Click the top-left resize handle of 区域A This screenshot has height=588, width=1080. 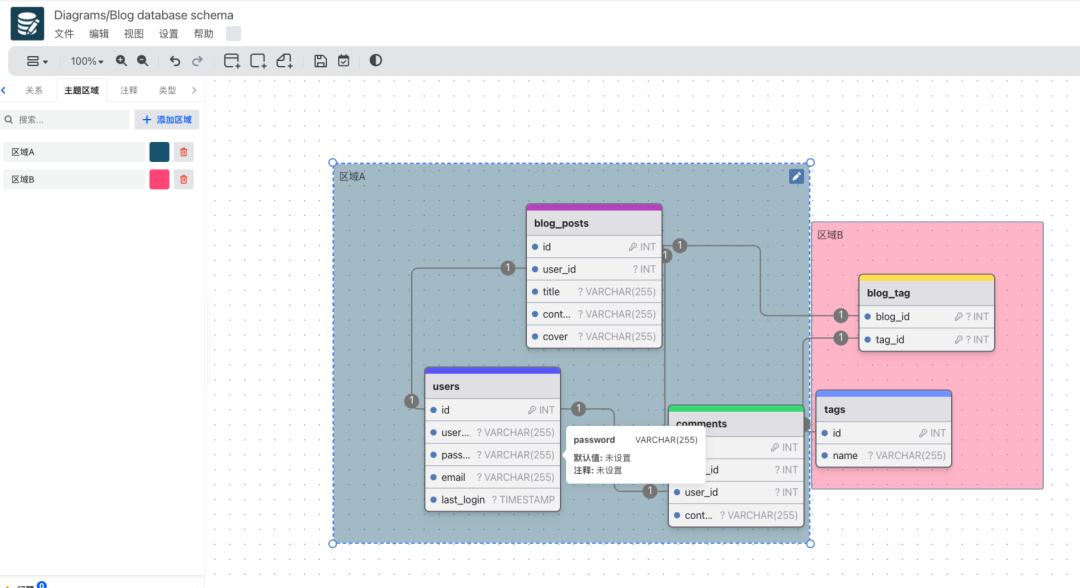tap(333, 163)
